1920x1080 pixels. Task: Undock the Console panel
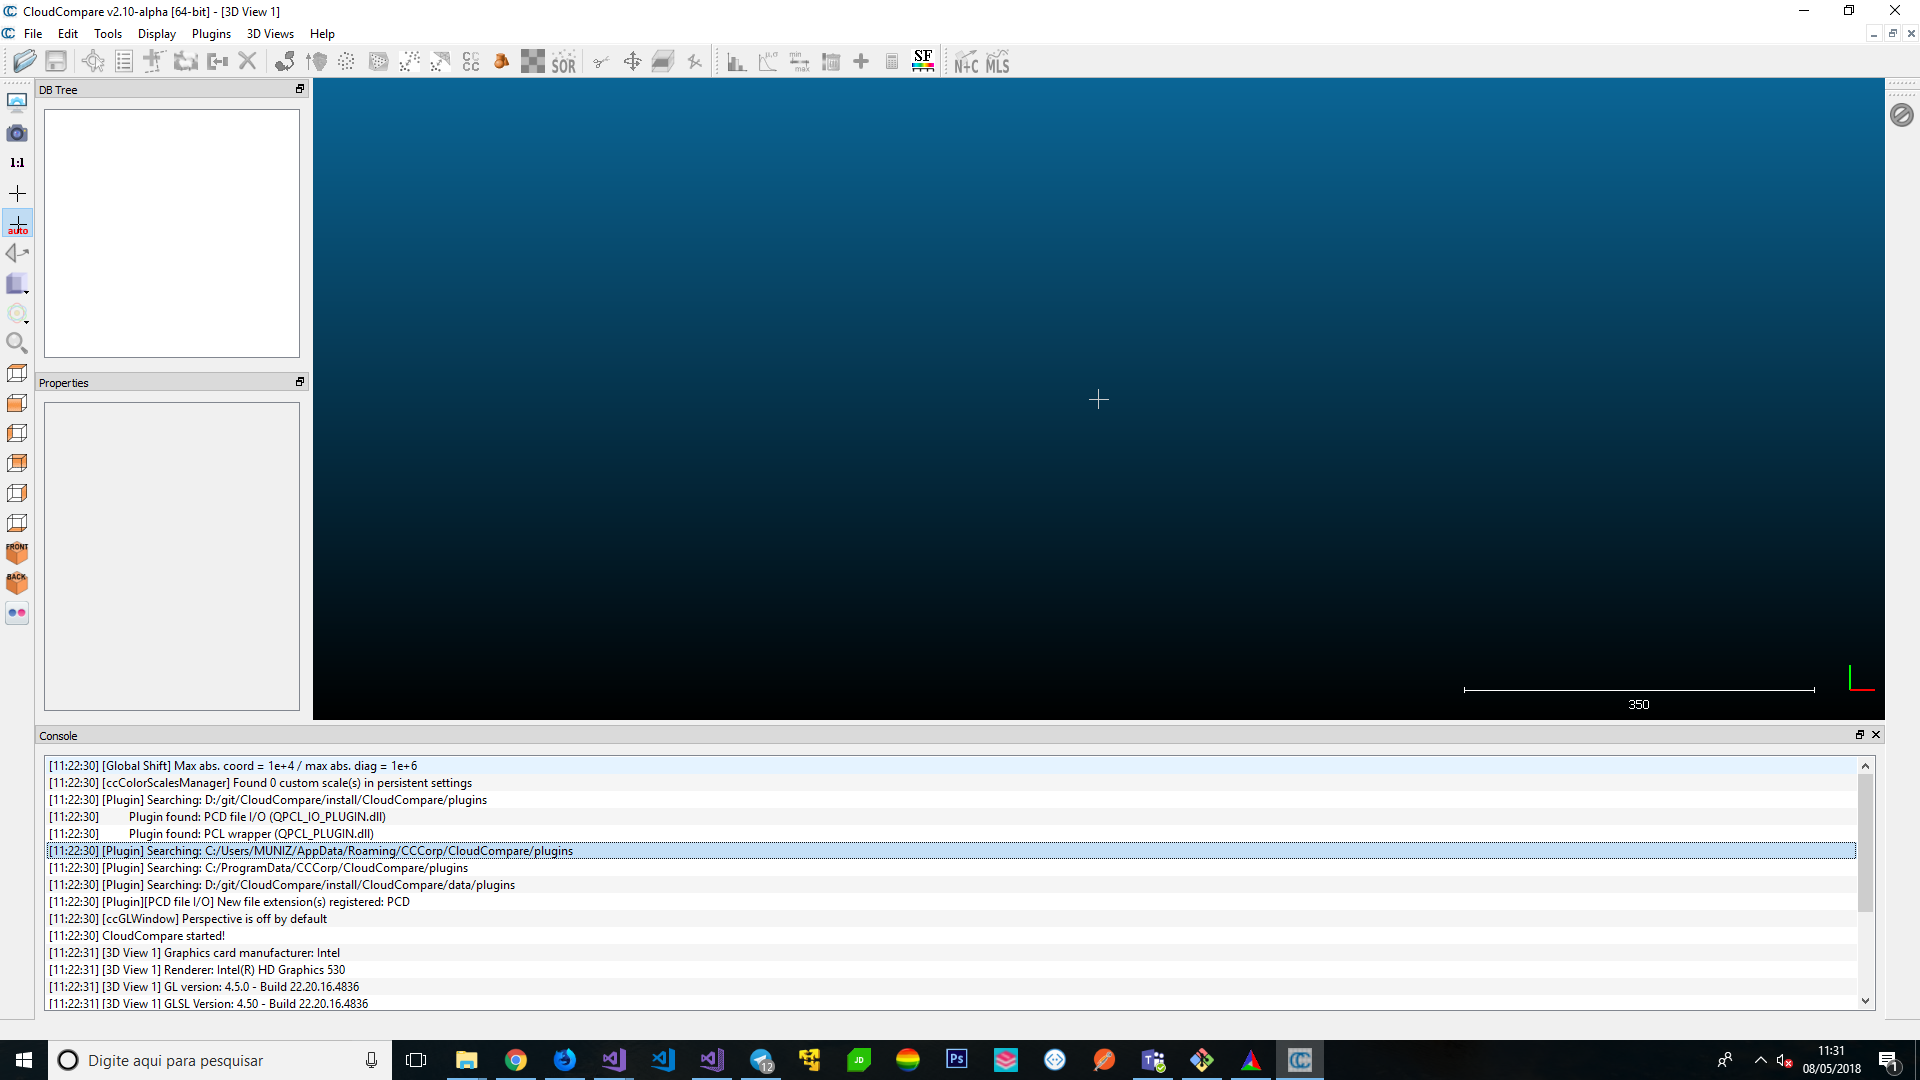[x=1861, y=735]
